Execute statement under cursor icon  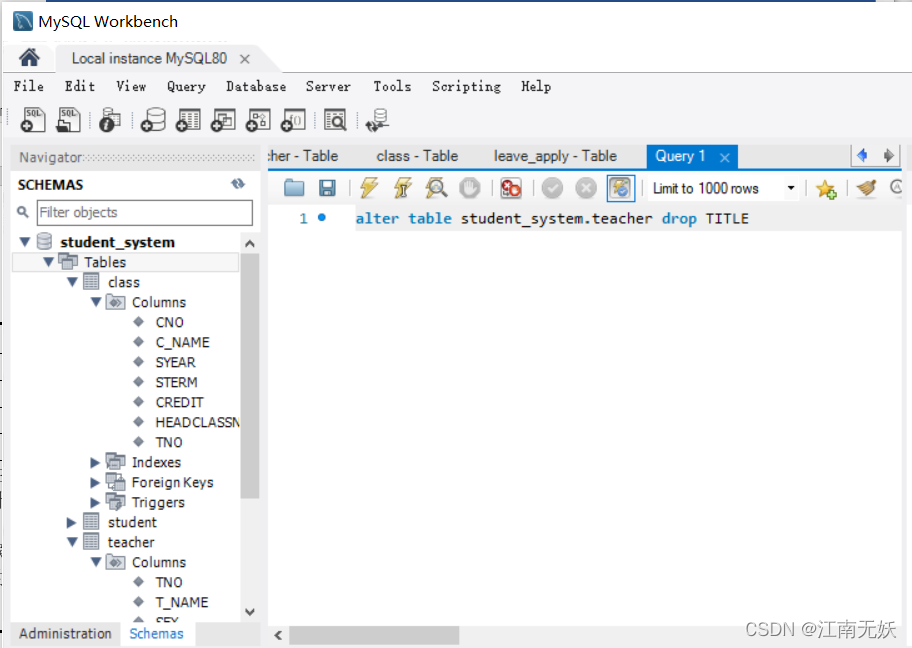coord(402,188)
